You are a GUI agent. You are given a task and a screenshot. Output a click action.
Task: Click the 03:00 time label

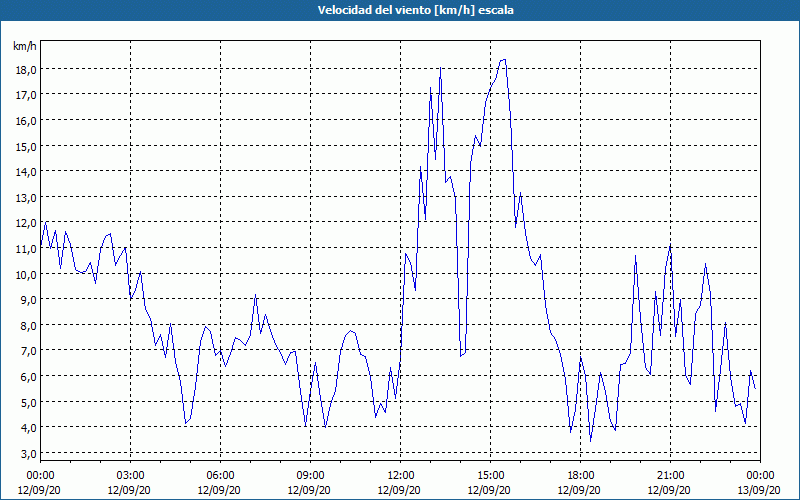point(130,476)
